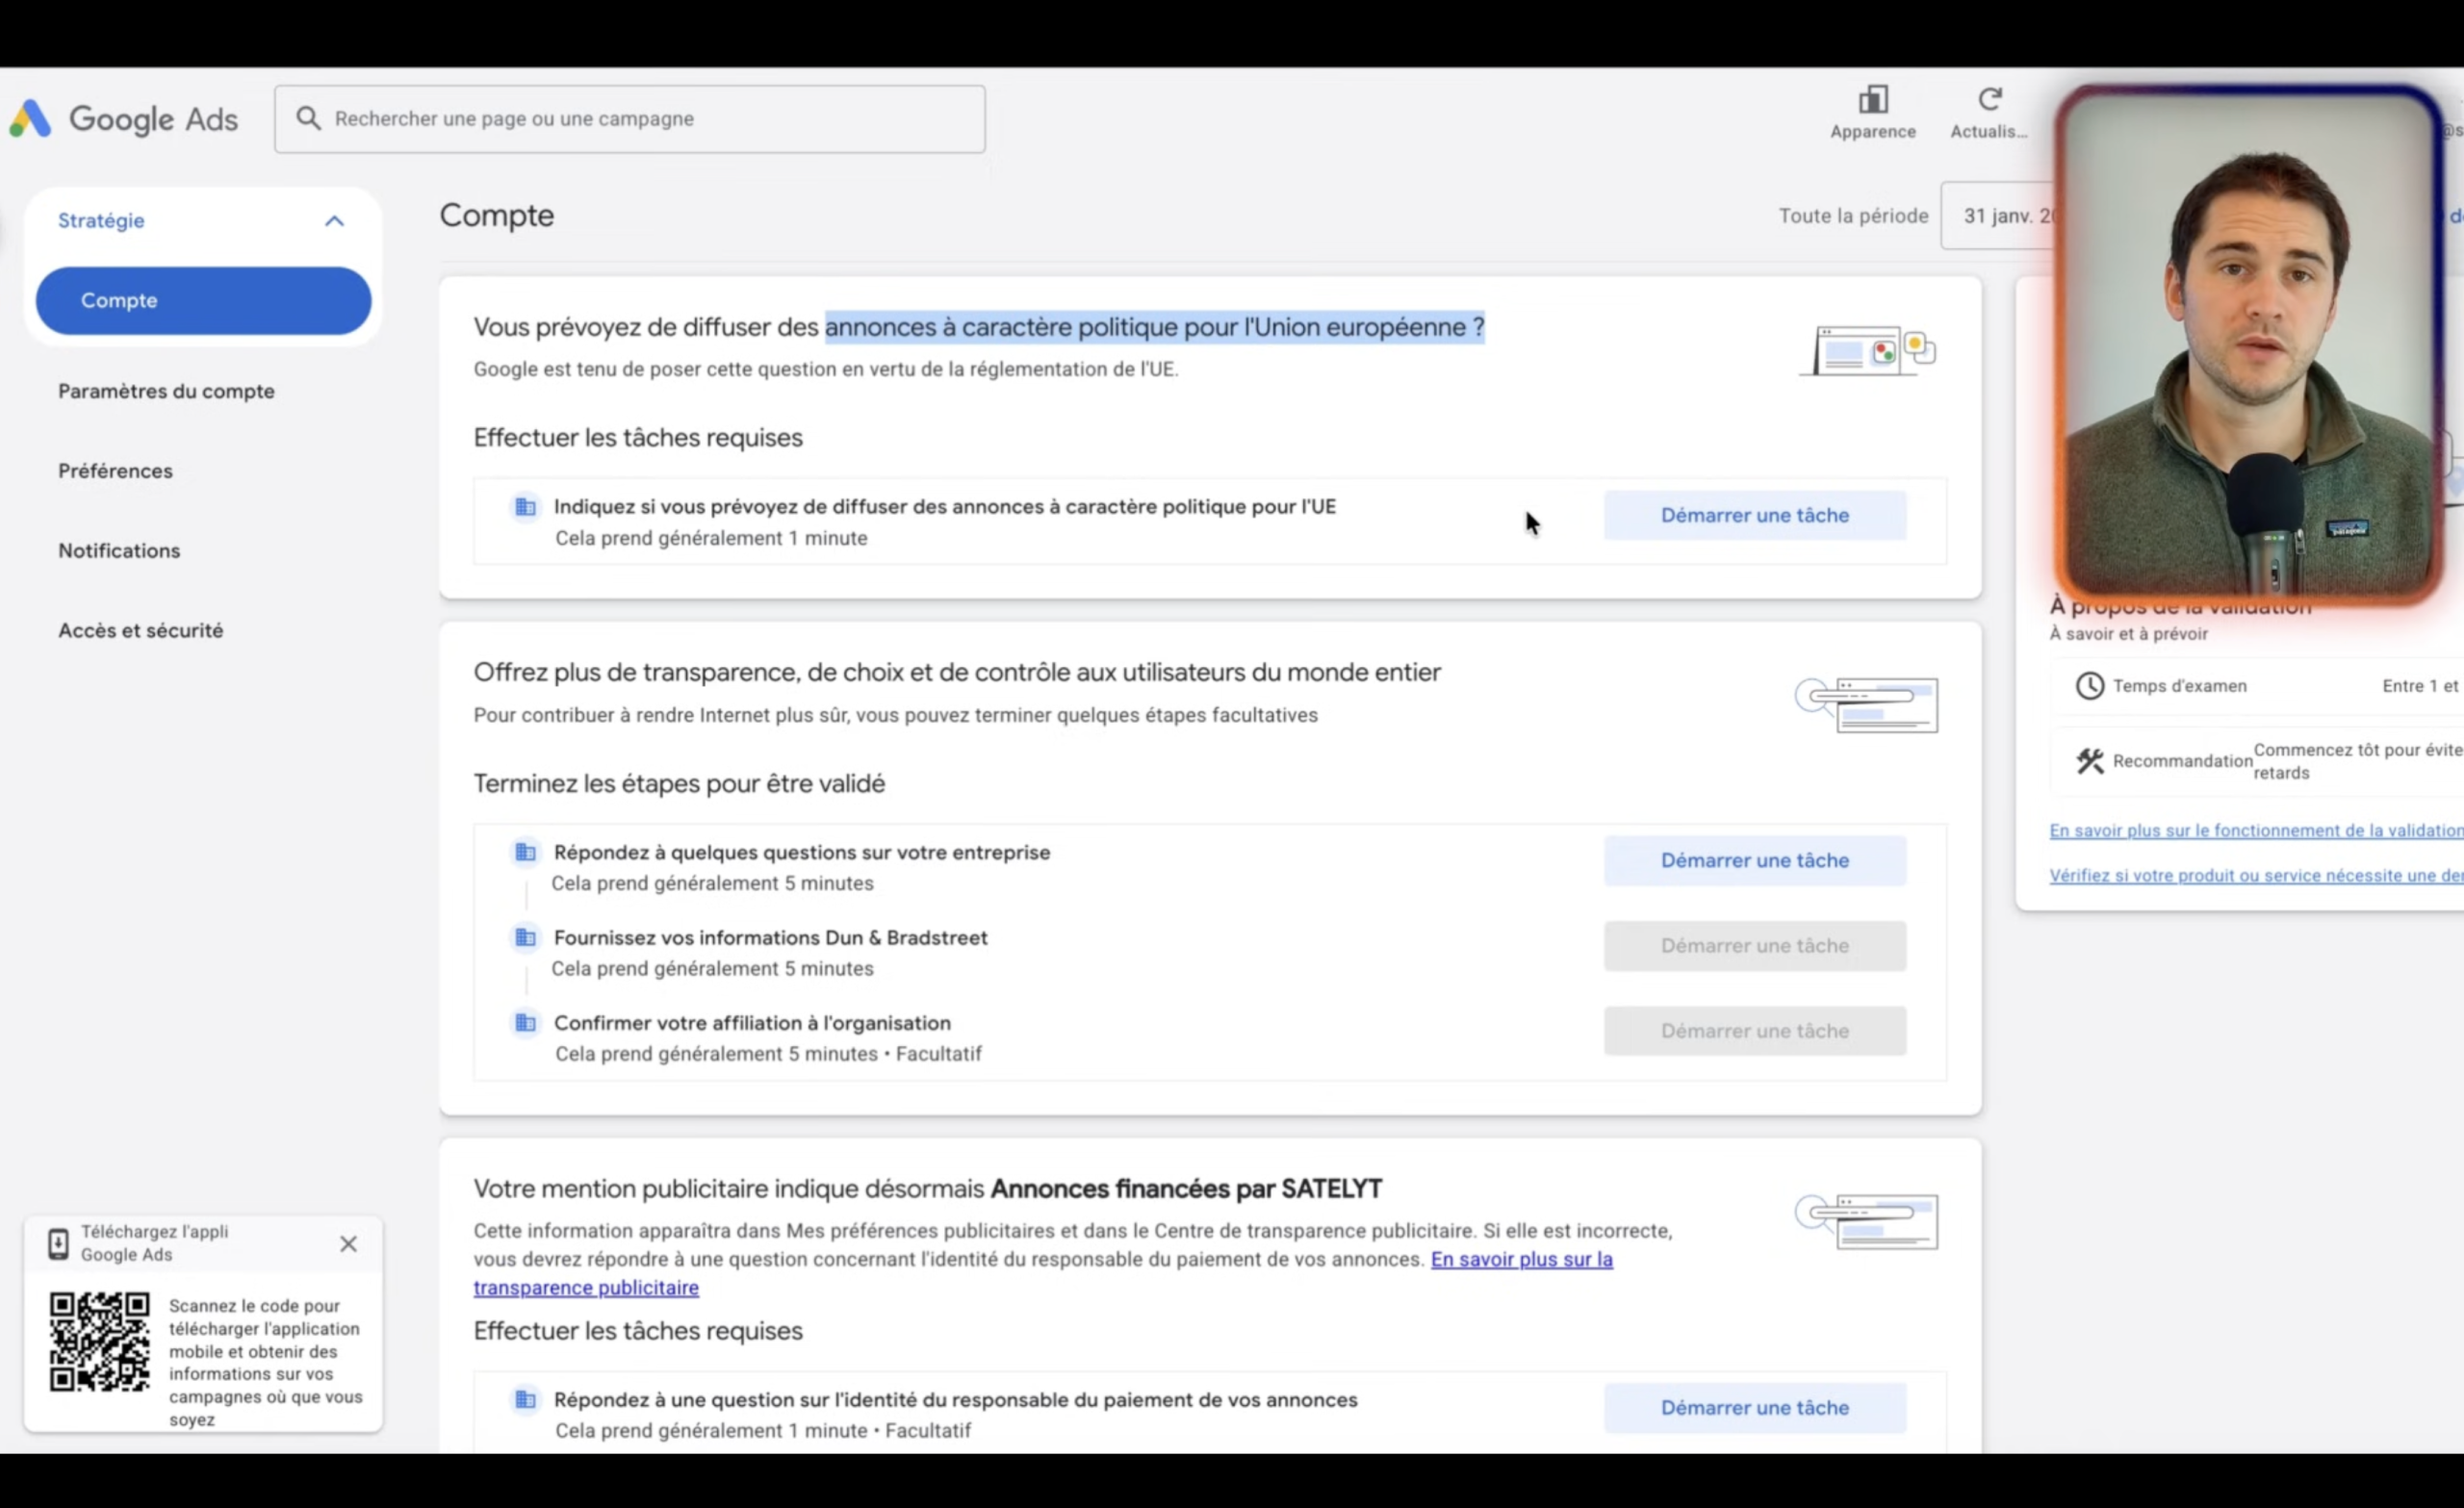Screen dimensions: 2464x1508
Task: Click the clock icon for Temps d'examen
Action: pos(2089,686)
